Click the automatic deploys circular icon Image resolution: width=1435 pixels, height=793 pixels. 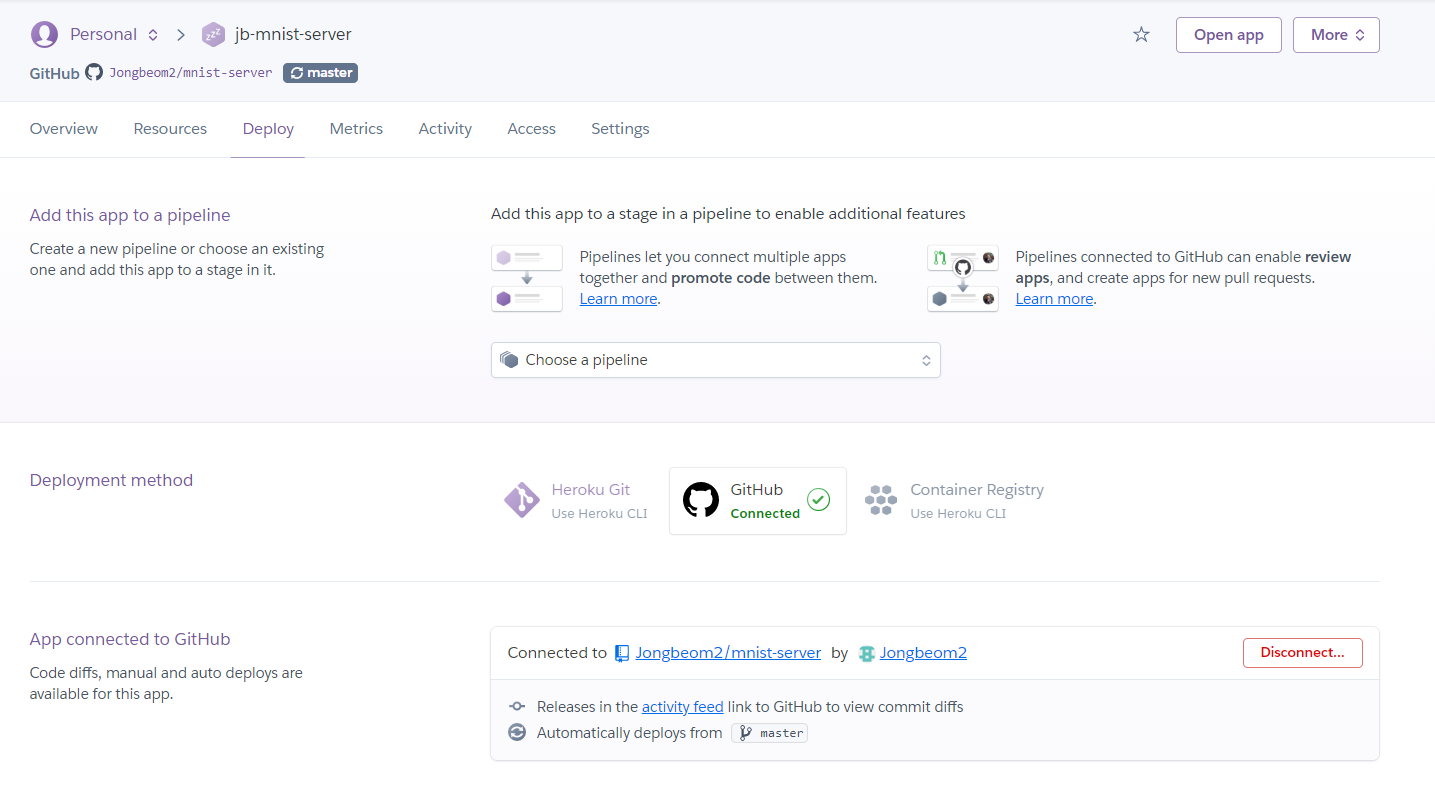click(x=517, y=733)
